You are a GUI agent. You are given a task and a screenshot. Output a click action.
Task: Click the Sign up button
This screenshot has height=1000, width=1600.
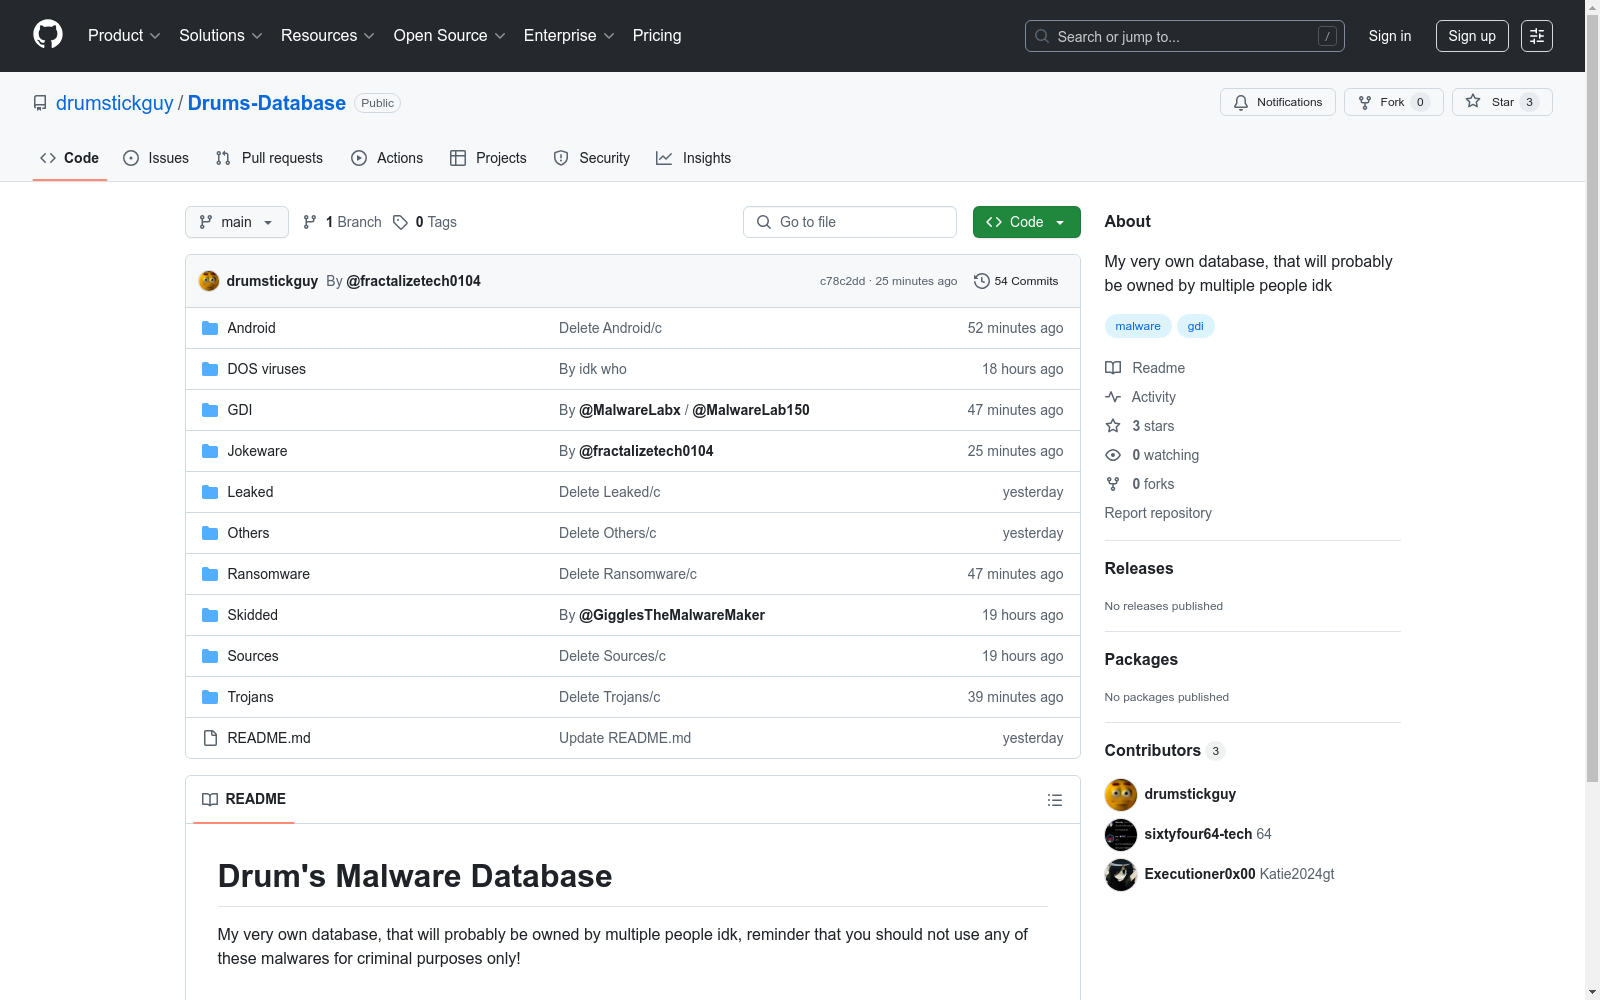[1472, 36]
